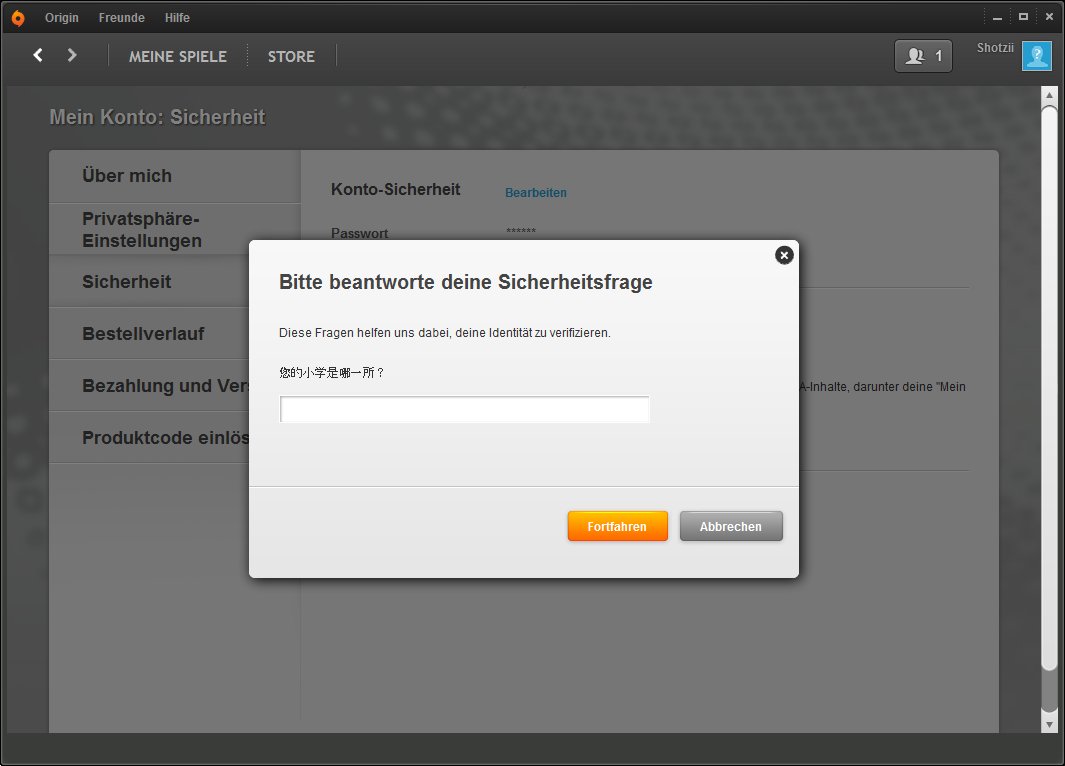Focus the security answer text field

tap(465, 410)
